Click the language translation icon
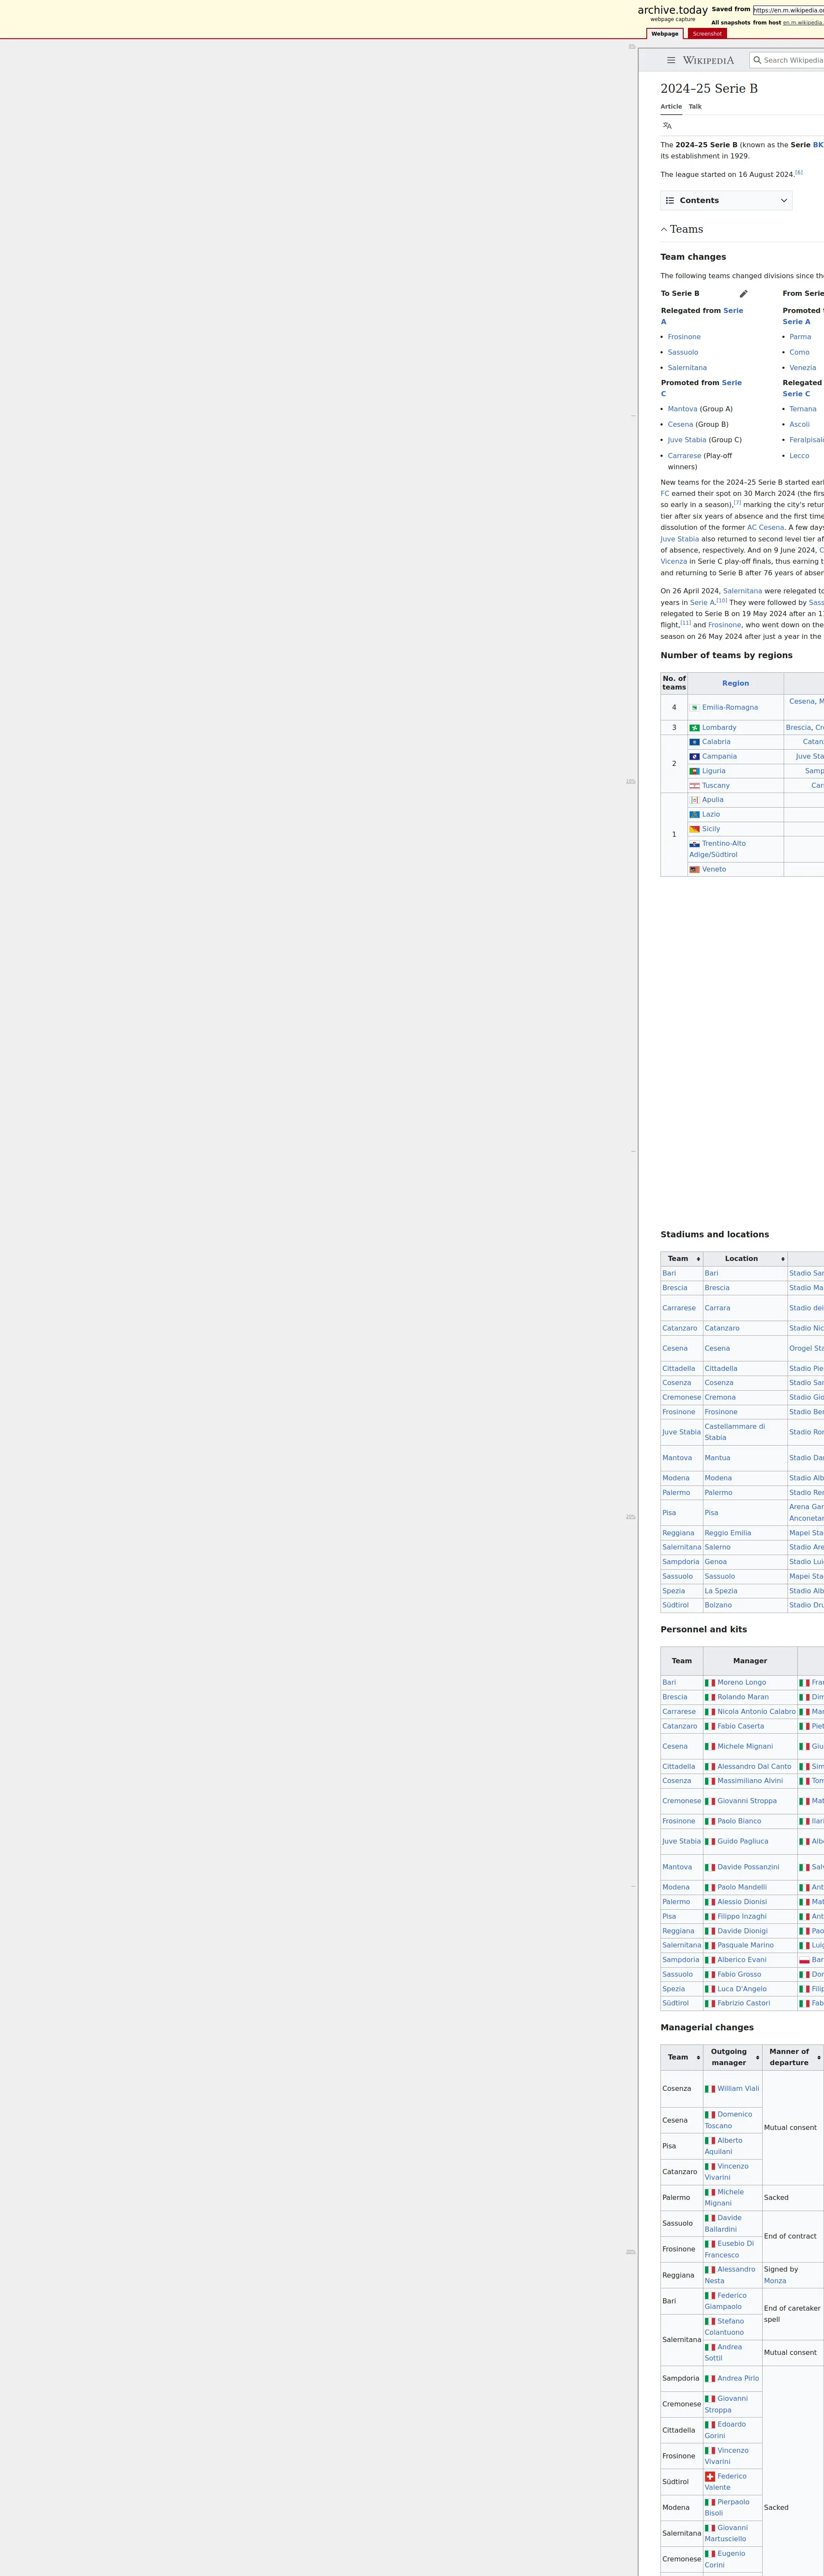This screenshot has width=824, height=2576. (667, 126)
